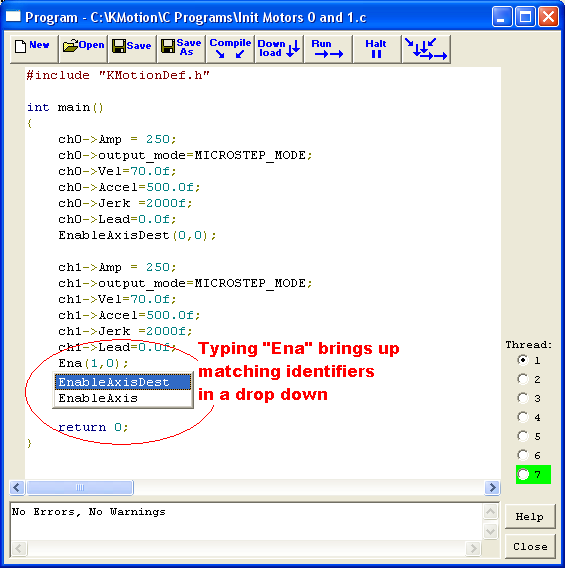Click line 'ch0->output_mode=MICROSTEP_MODE;'
The height and width of the screenshot is (568, 565).
[x=185, y=155]
